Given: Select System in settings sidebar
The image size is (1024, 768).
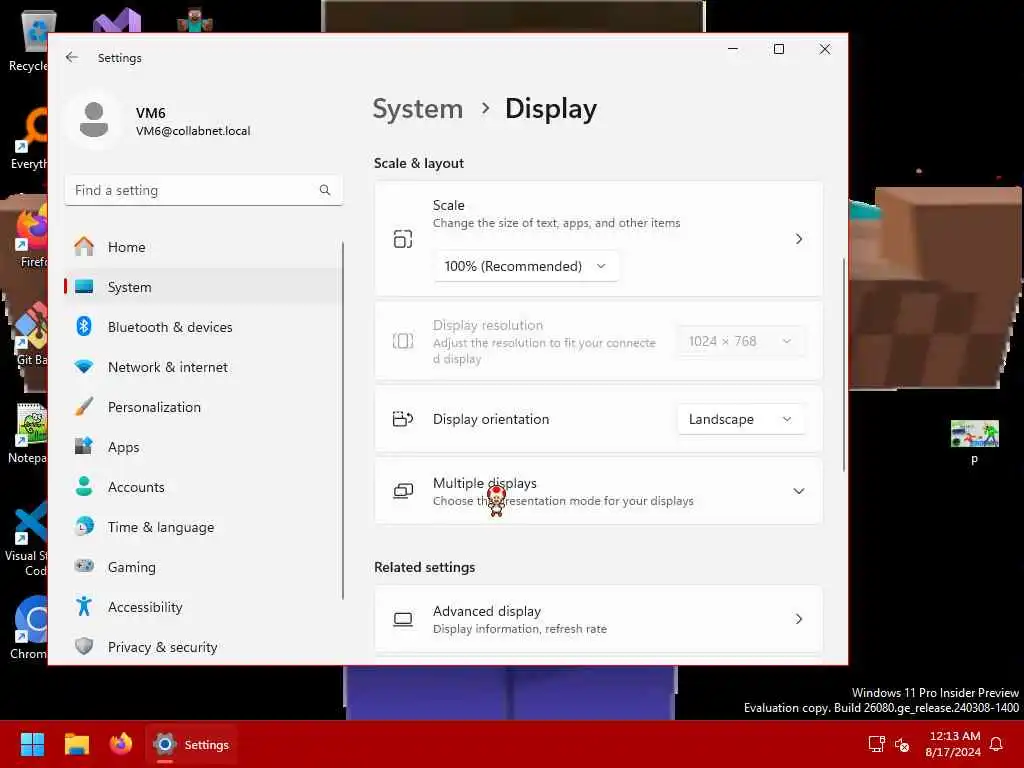Looking at the screenshot, I should click(x=203, y=287).
